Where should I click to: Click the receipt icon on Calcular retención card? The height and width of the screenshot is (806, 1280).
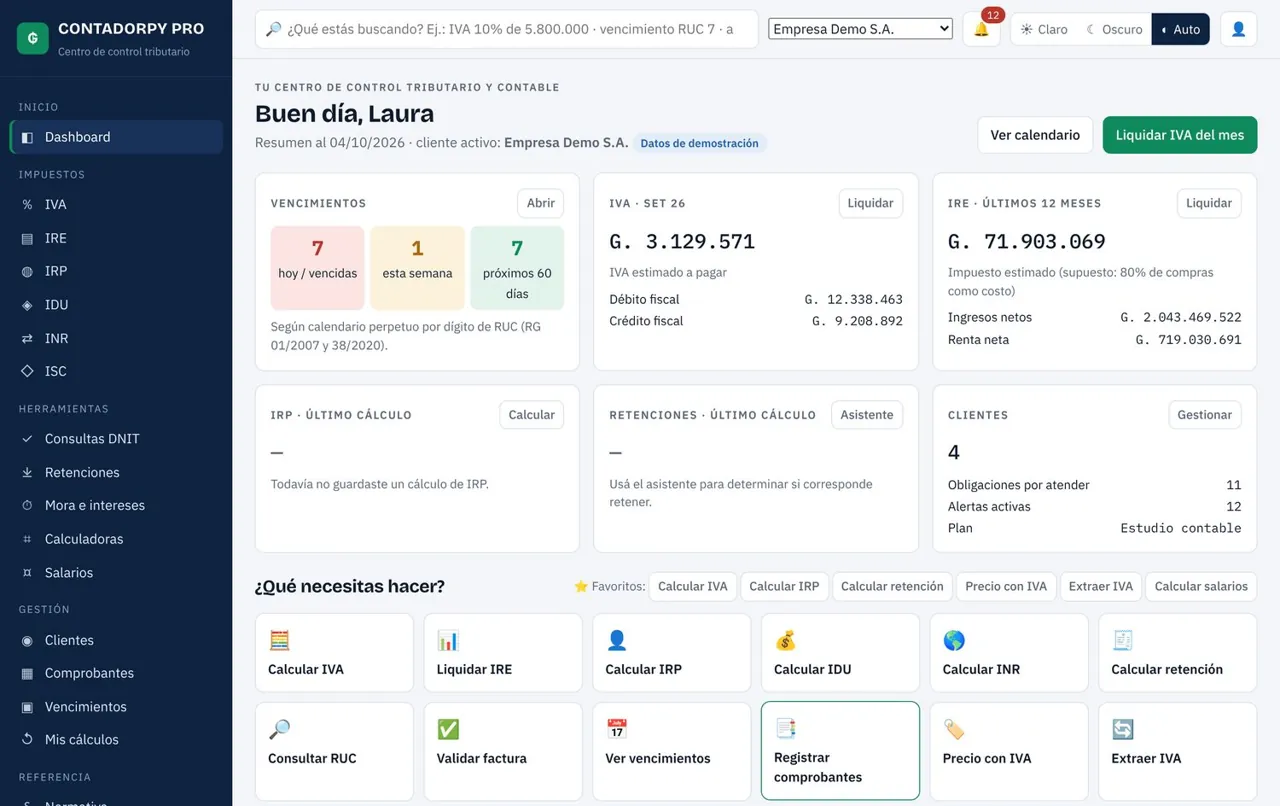1123,640
